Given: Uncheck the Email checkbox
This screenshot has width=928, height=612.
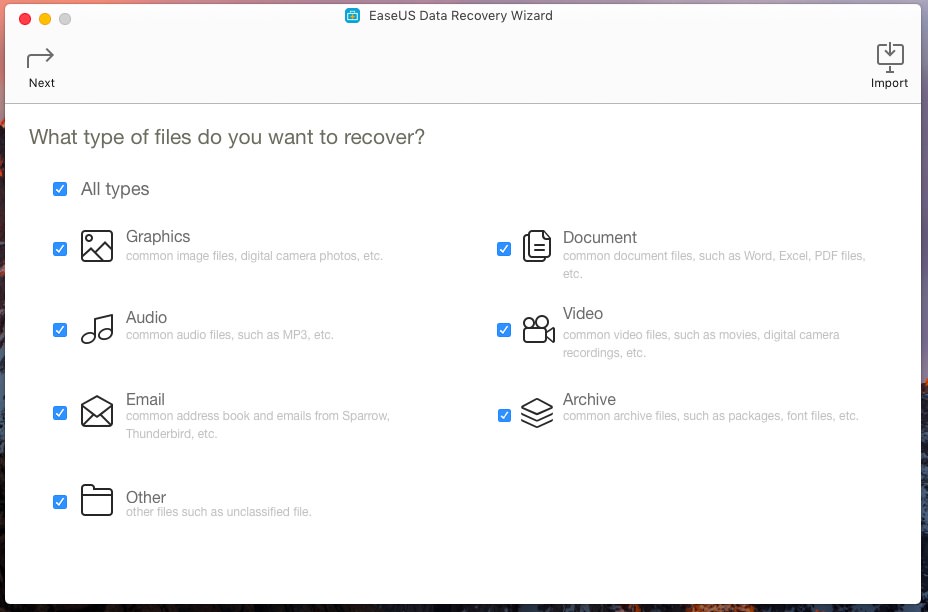Looking at the screenshot, I should 60,412.
